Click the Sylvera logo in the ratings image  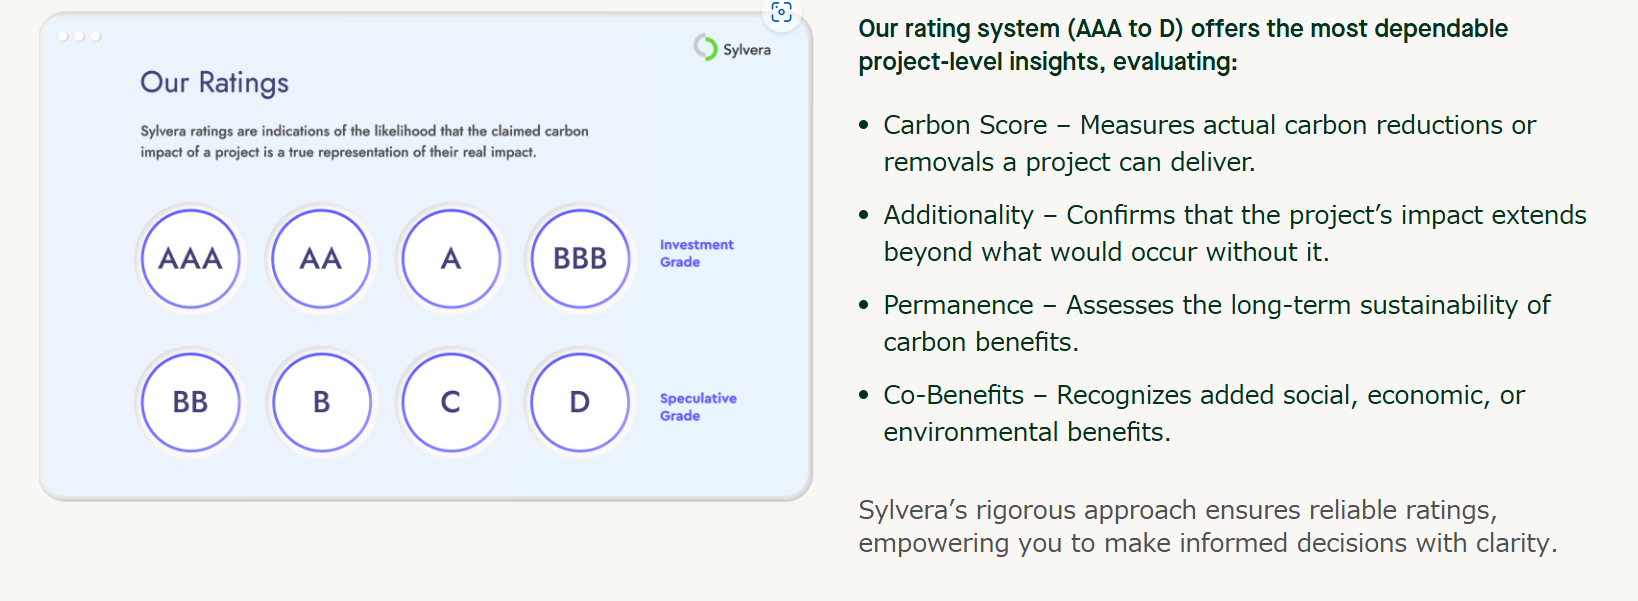point(732,48)
